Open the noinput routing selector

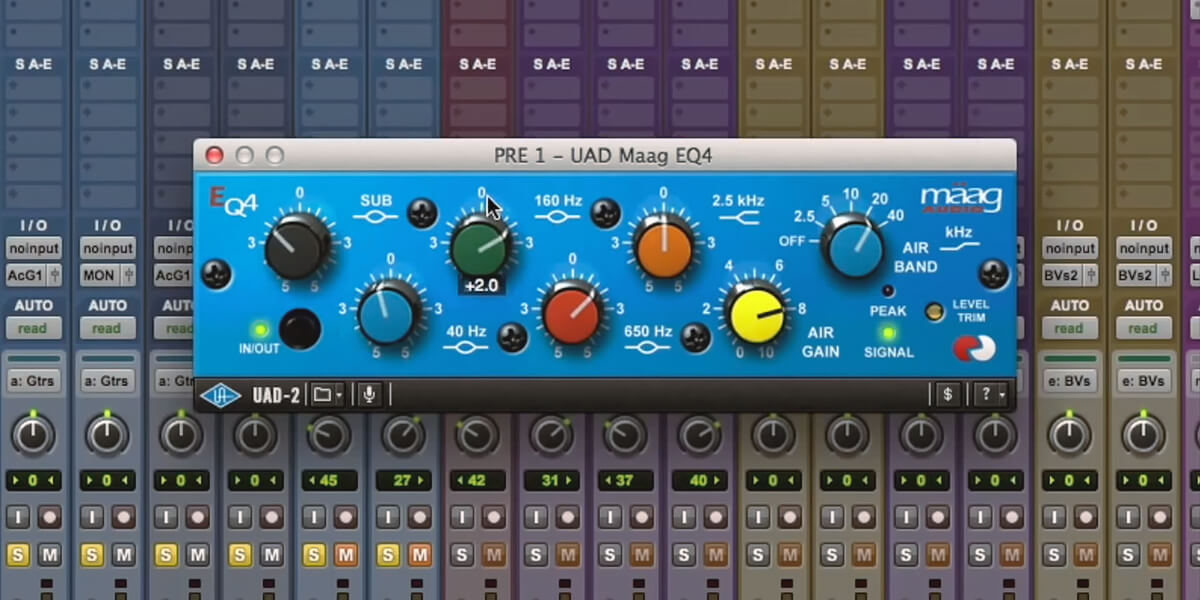[x=34, y=248]
